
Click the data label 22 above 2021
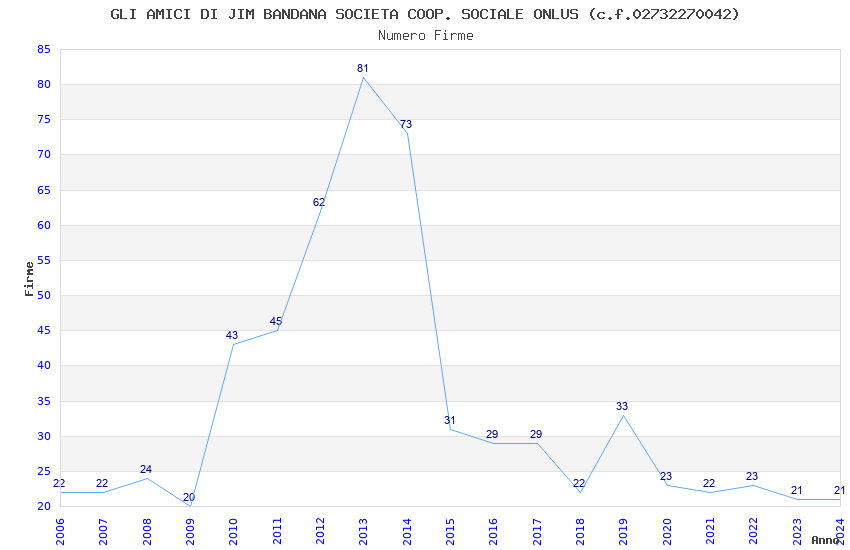(709, 483)
